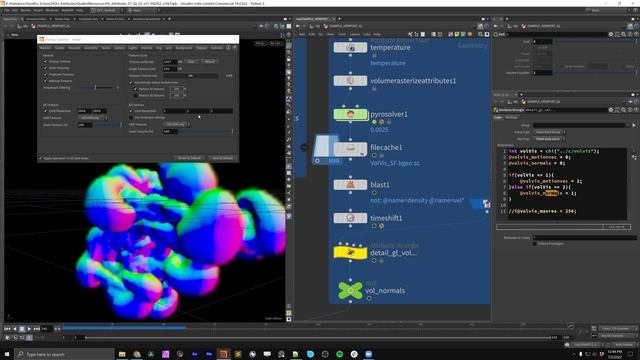Screen dimensions: 640x360
Task: Click the Windows taskbar search box
Action: [64, 354]
